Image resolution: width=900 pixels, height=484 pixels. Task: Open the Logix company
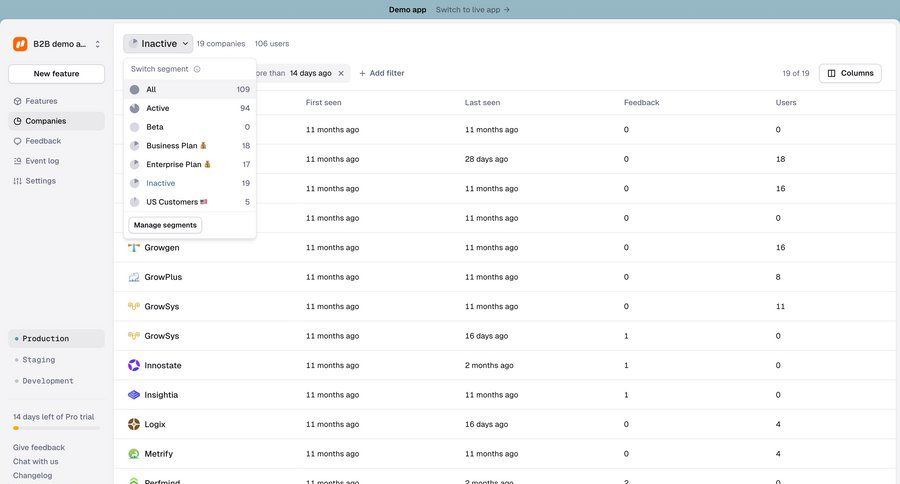[154, 424]
